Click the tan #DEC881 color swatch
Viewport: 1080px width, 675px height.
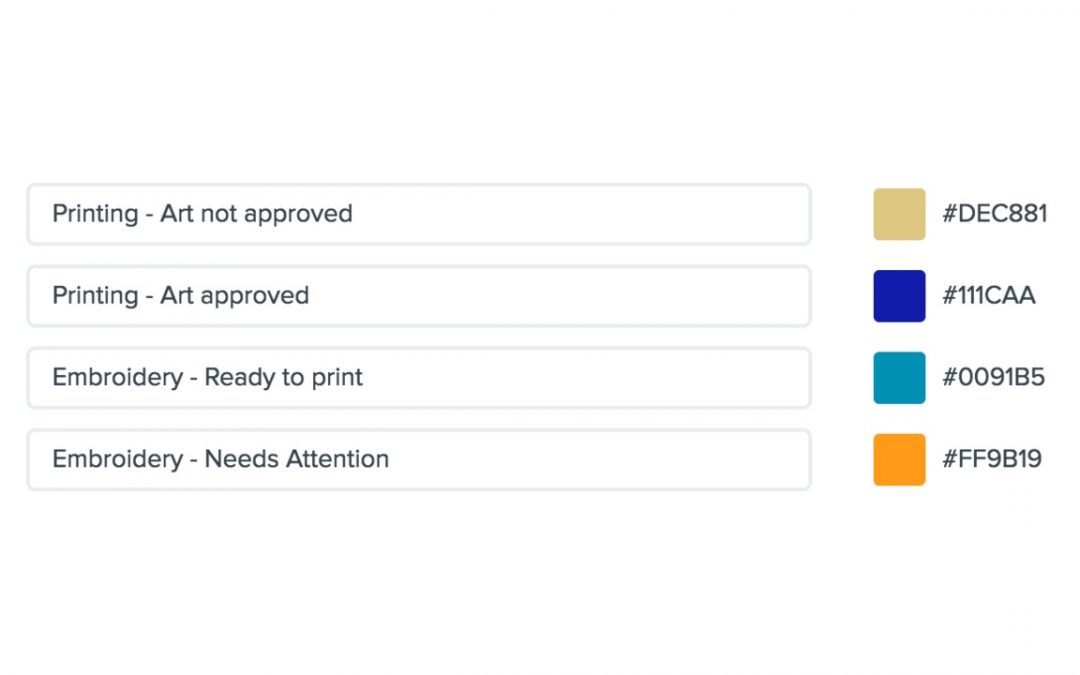tap(899, 214)
